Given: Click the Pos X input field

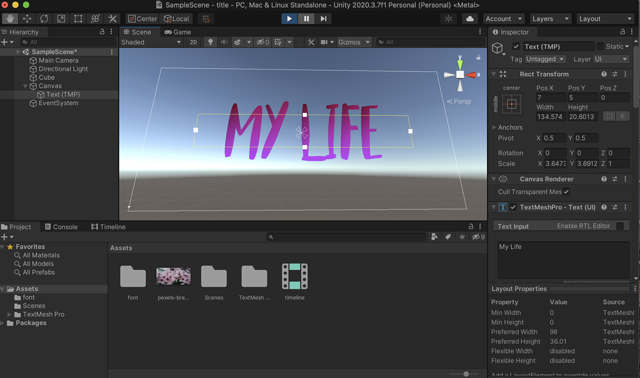Looking at the screenshot, I should [551, 98].
